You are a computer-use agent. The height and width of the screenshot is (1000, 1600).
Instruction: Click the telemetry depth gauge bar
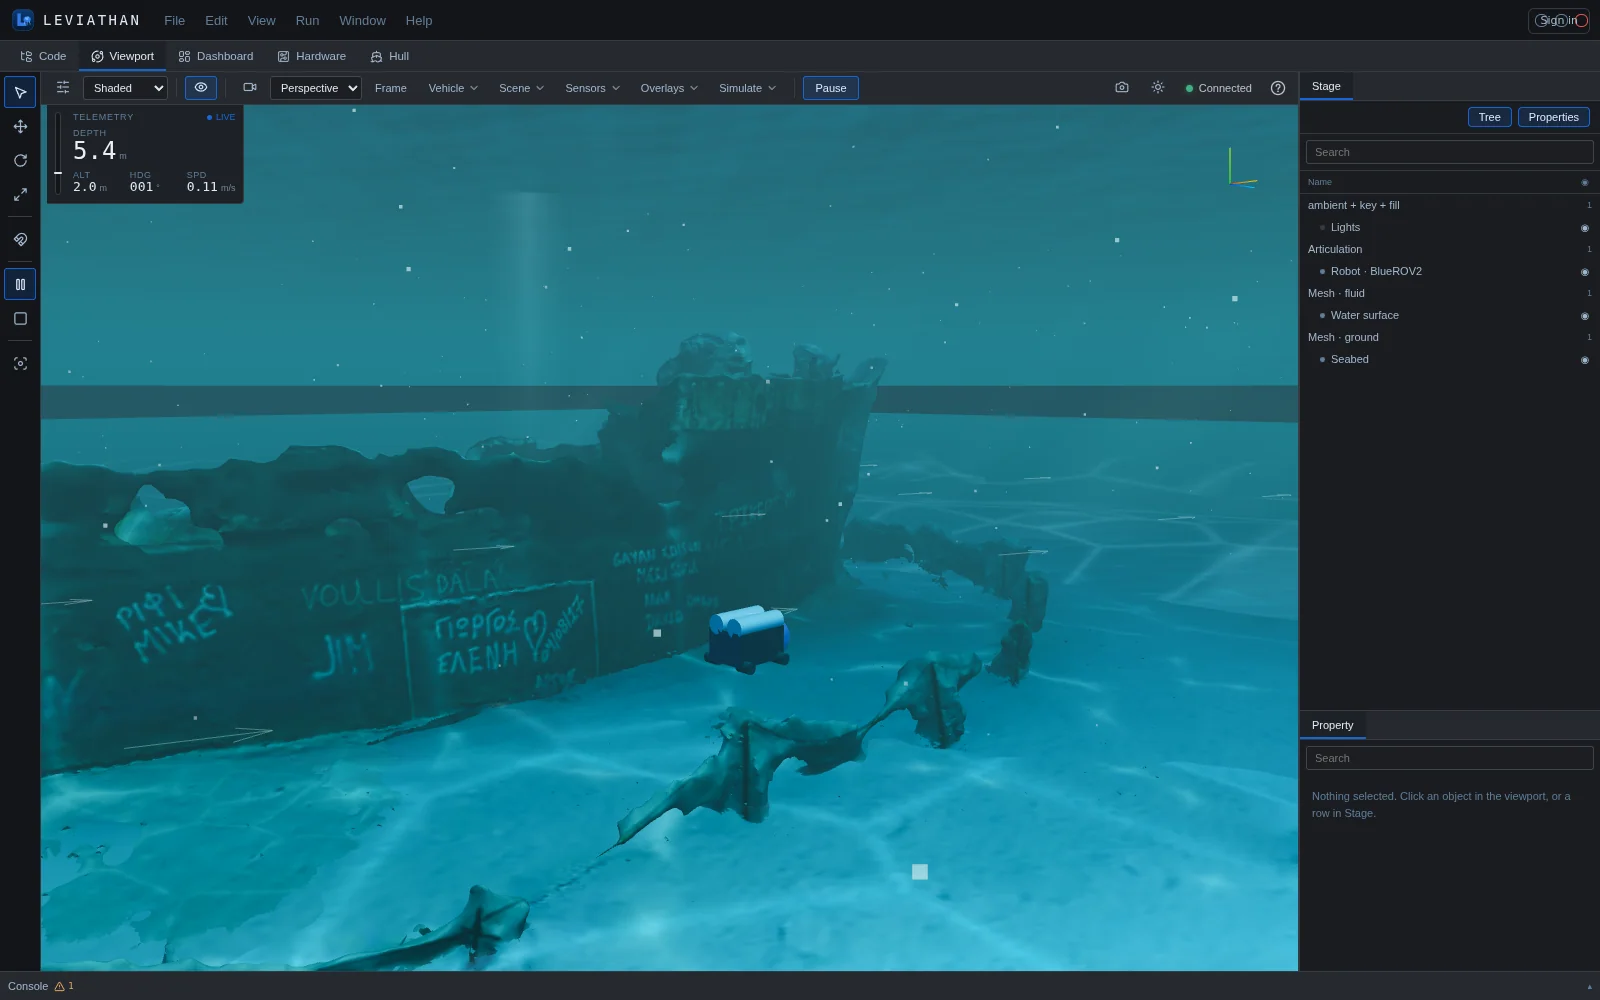pos(58,154)
